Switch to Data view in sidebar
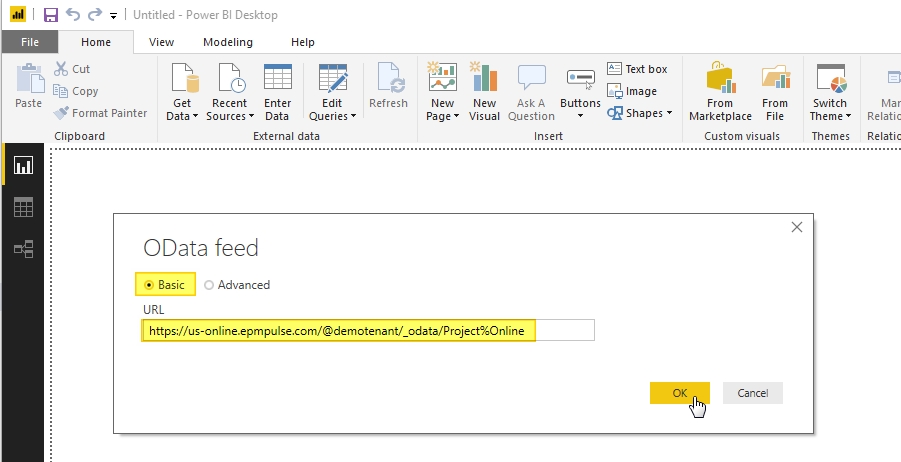The width and height of the screenshot is (901, 462). (x=23, y=207)
